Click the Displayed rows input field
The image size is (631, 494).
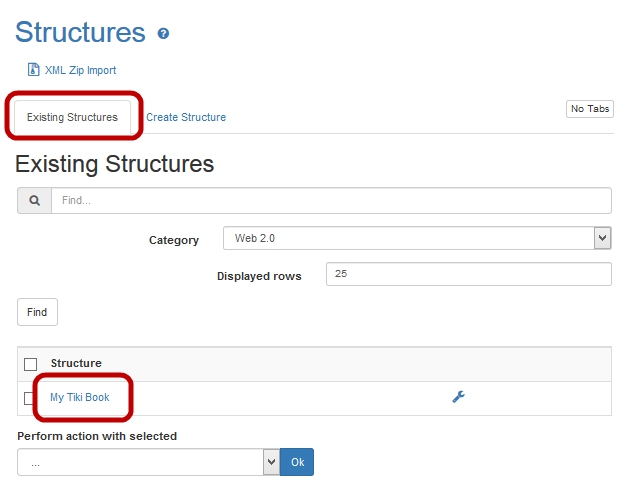468,274
